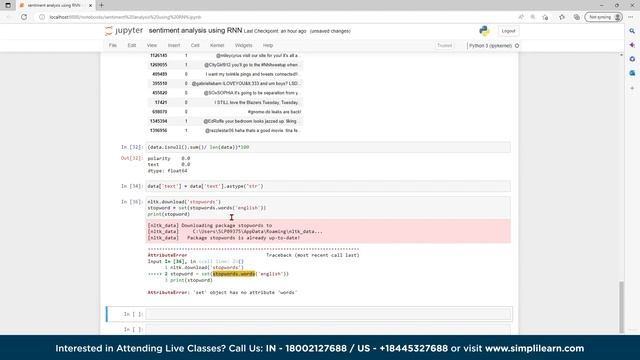Open the Outlook sidebar icon
The width and height of the screenshot is (640, 360).
[x=632, y=73]
